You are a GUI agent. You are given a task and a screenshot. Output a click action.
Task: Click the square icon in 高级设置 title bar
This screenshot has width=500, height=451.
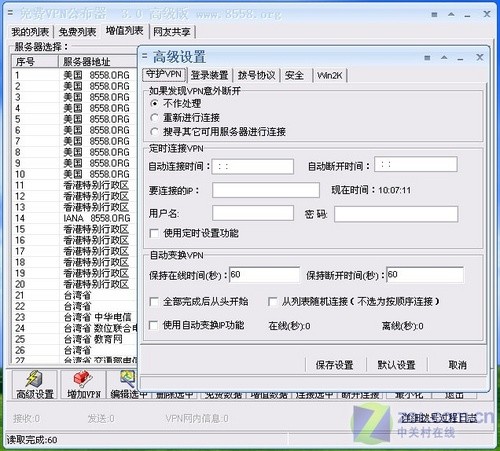(x=427, y=58)
